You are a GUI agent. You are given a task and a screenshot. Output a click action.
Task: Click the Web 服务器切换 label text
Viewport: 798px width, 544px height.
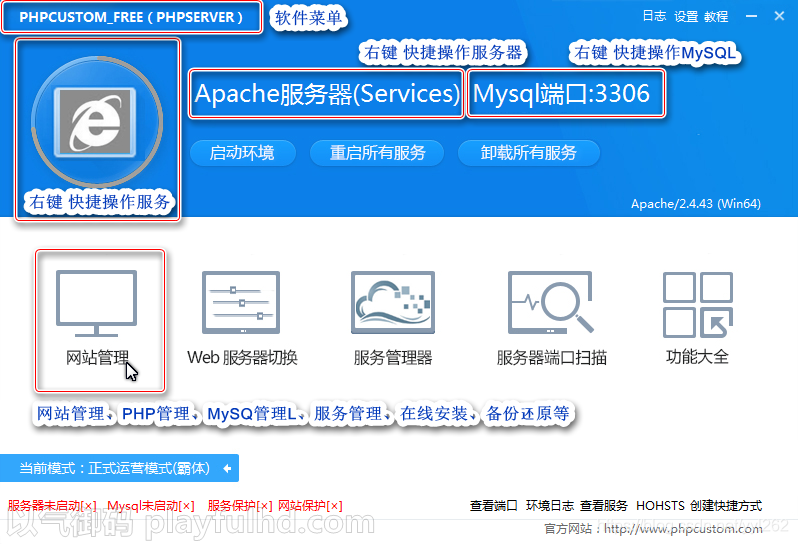coord(242,357)
